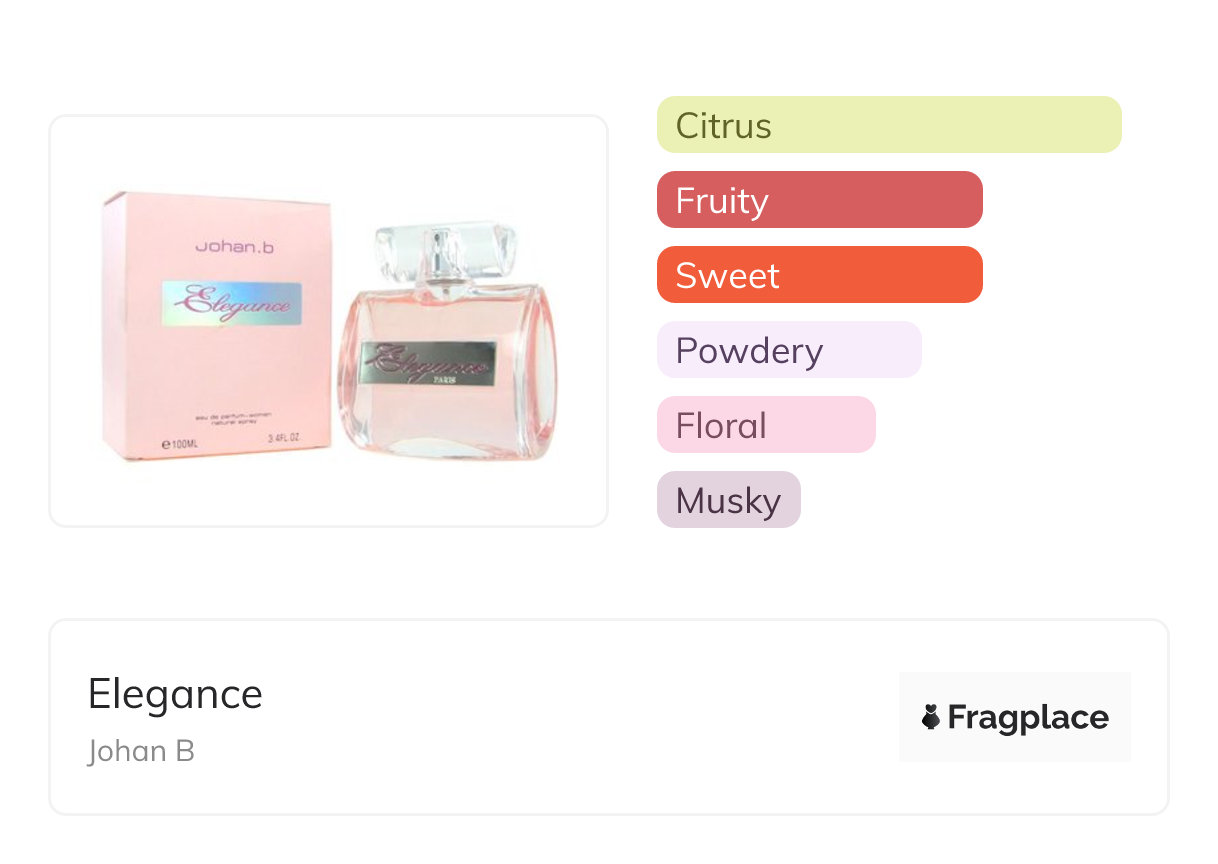The width and height of the screenshot is (1218, 864).
Task: Click the eau de parfum text on box
Action: pyautogui.click(x=232, y=414)
